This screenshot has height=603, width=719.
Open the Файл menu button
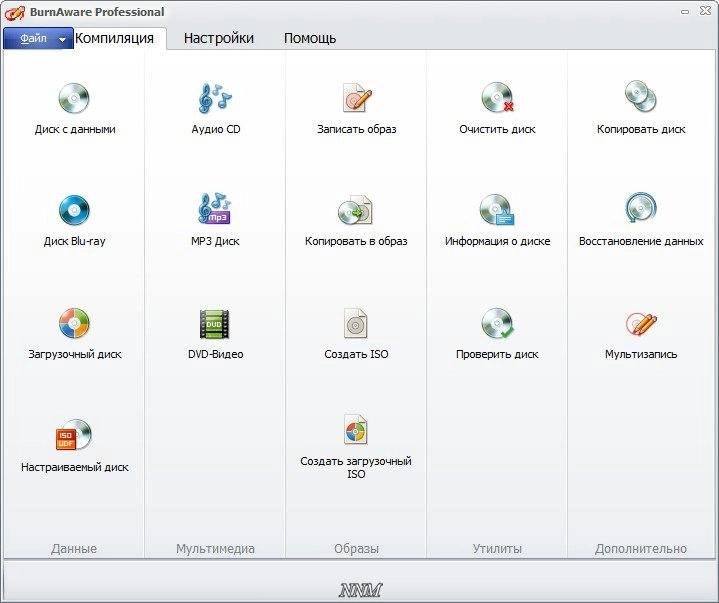point(38,39)
